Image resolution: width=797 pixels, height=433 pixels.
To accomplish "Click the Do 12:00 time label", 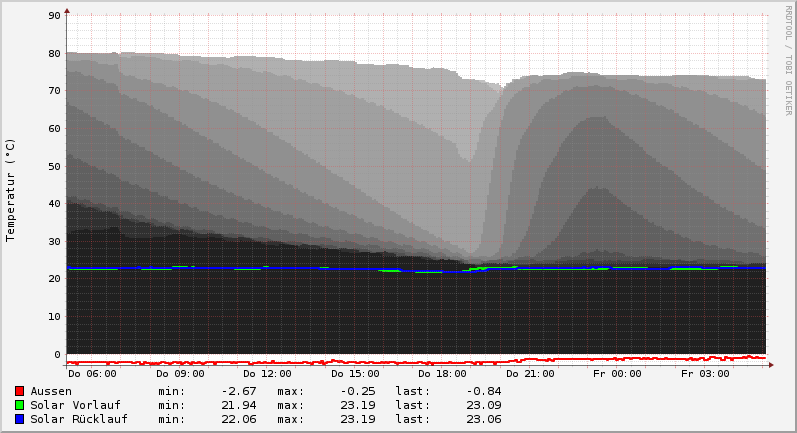I will (x=267, y=374).
